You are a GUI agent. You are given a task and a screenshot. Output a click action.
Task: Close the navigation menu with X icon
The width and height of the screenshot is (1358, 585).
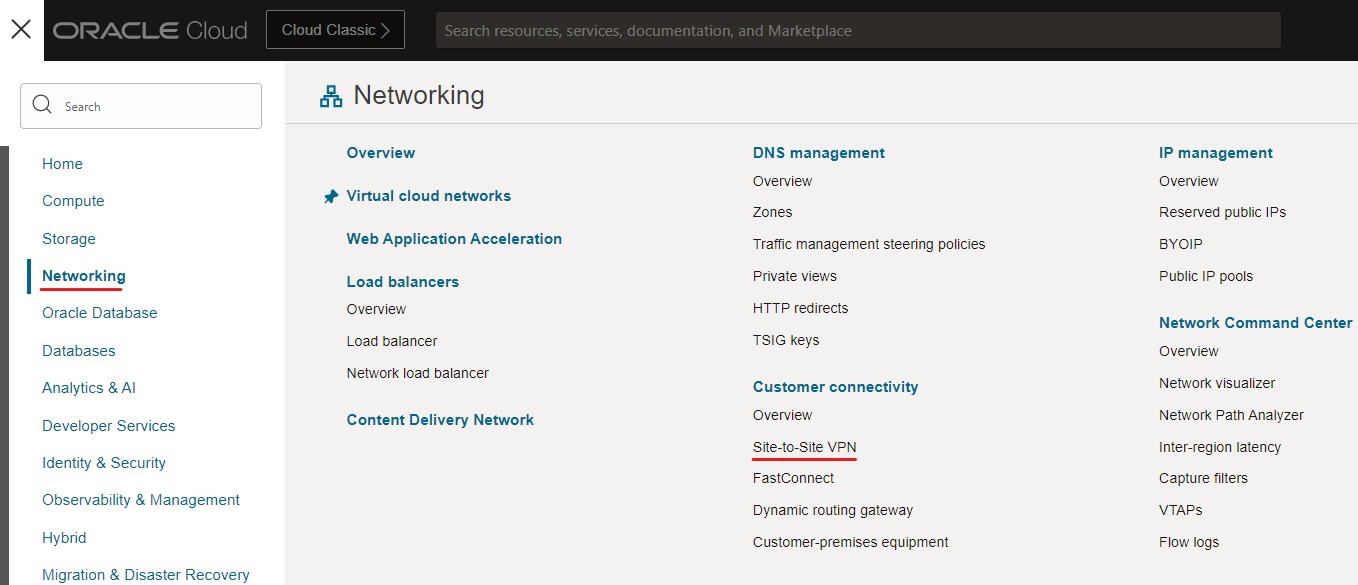21,29
